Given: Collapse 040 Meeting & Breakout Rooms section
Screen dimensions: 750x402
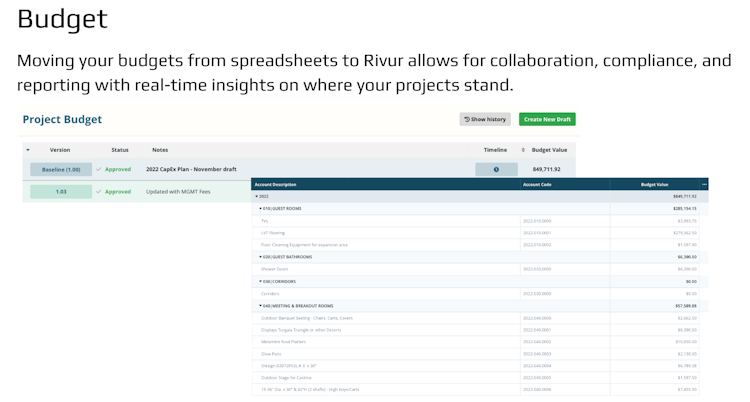Looking at the screenshot, I should coord(260,306).
